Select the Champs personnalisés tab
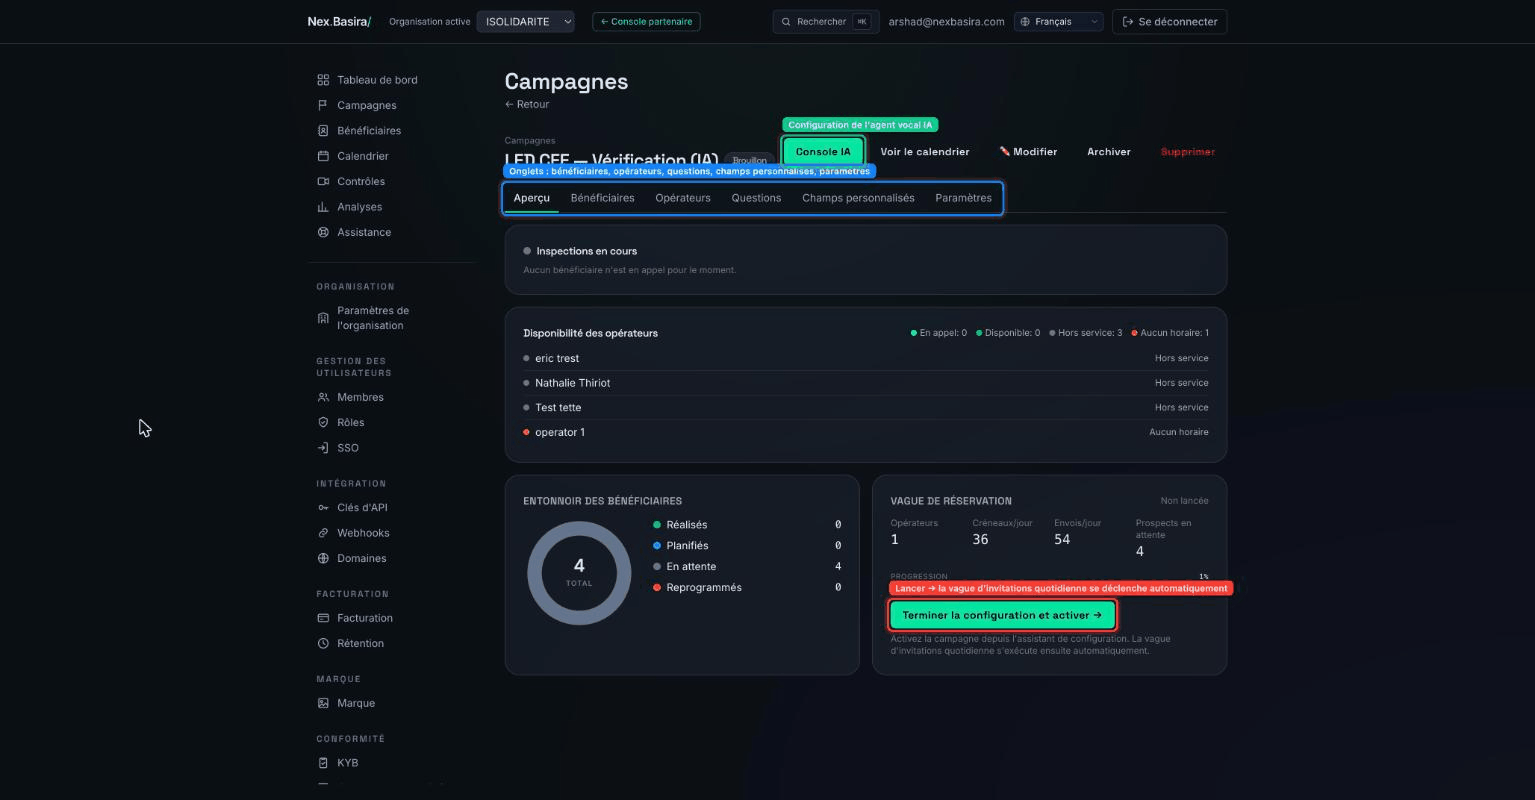This screenshot has height=800, width=1535. pyautogui.click(x=858, y=198)
